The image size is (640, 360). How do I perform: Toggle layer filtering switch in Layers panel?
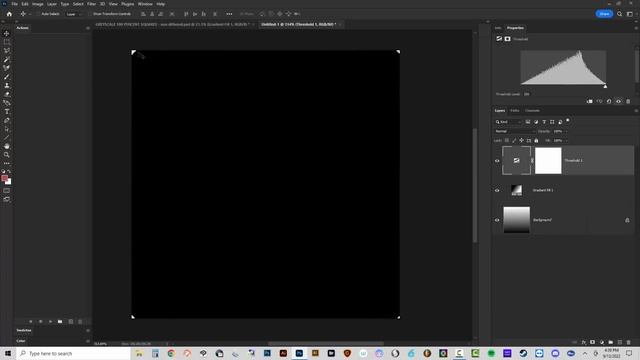click(568, 121)
